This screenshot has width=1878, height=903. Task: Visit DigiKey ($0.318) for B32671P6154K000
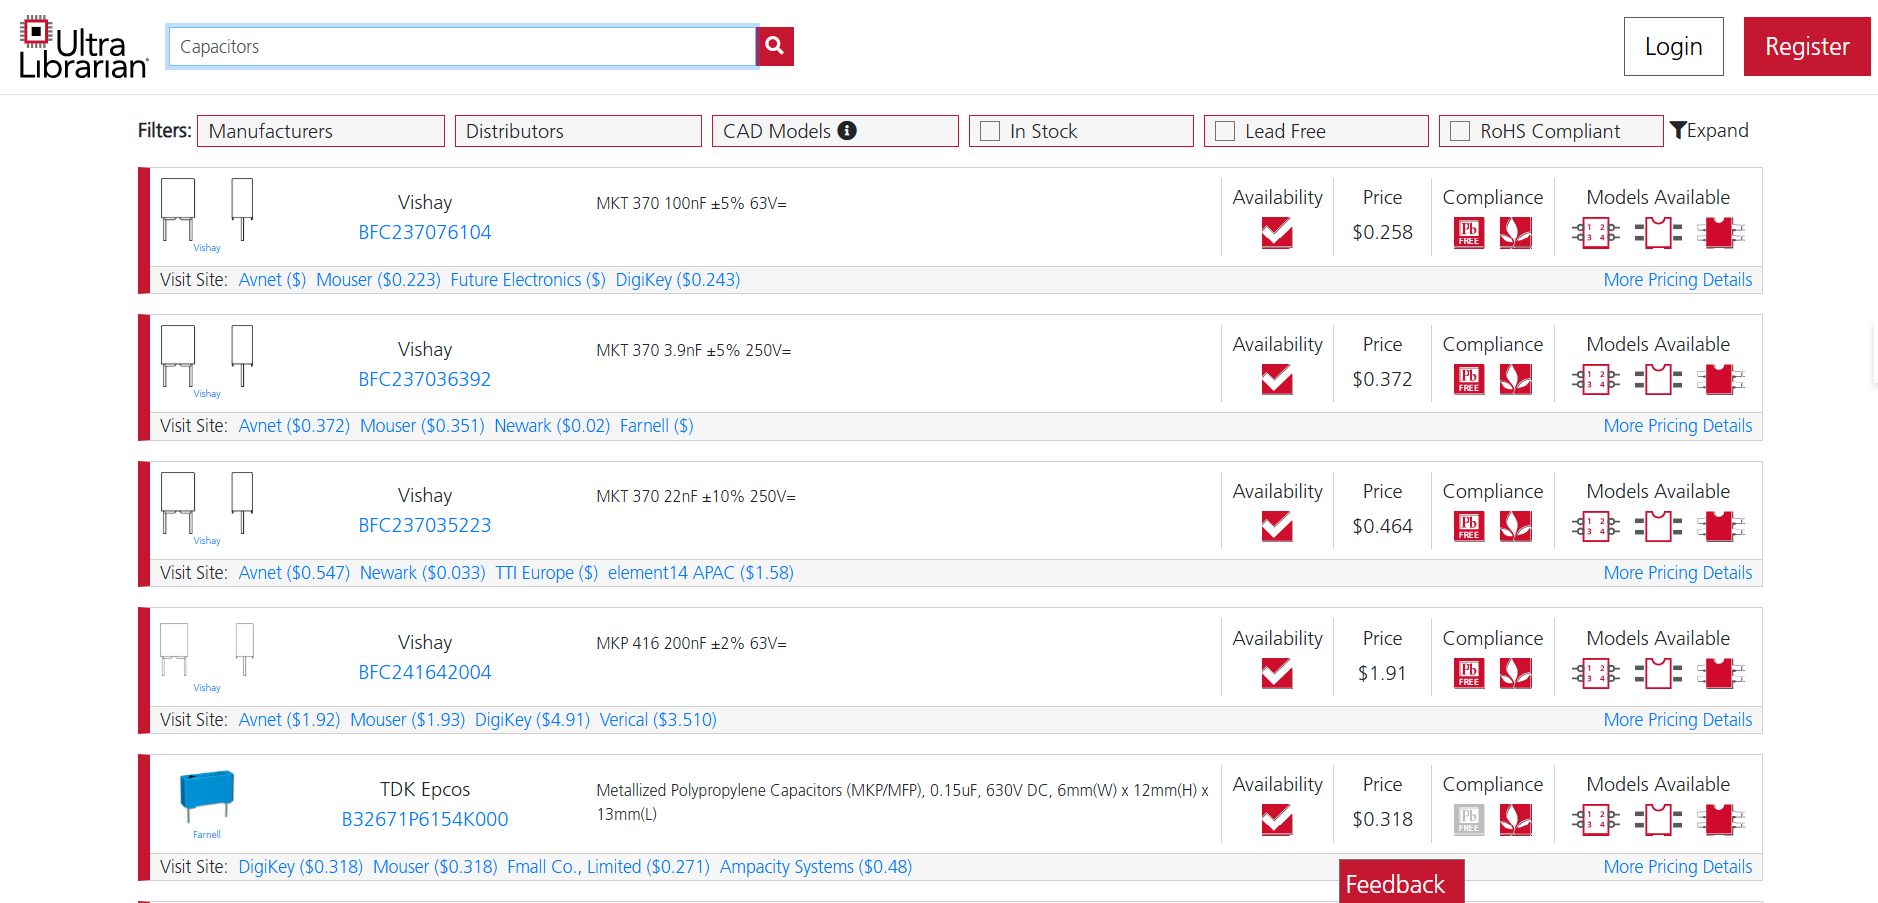tap(300, 867)
